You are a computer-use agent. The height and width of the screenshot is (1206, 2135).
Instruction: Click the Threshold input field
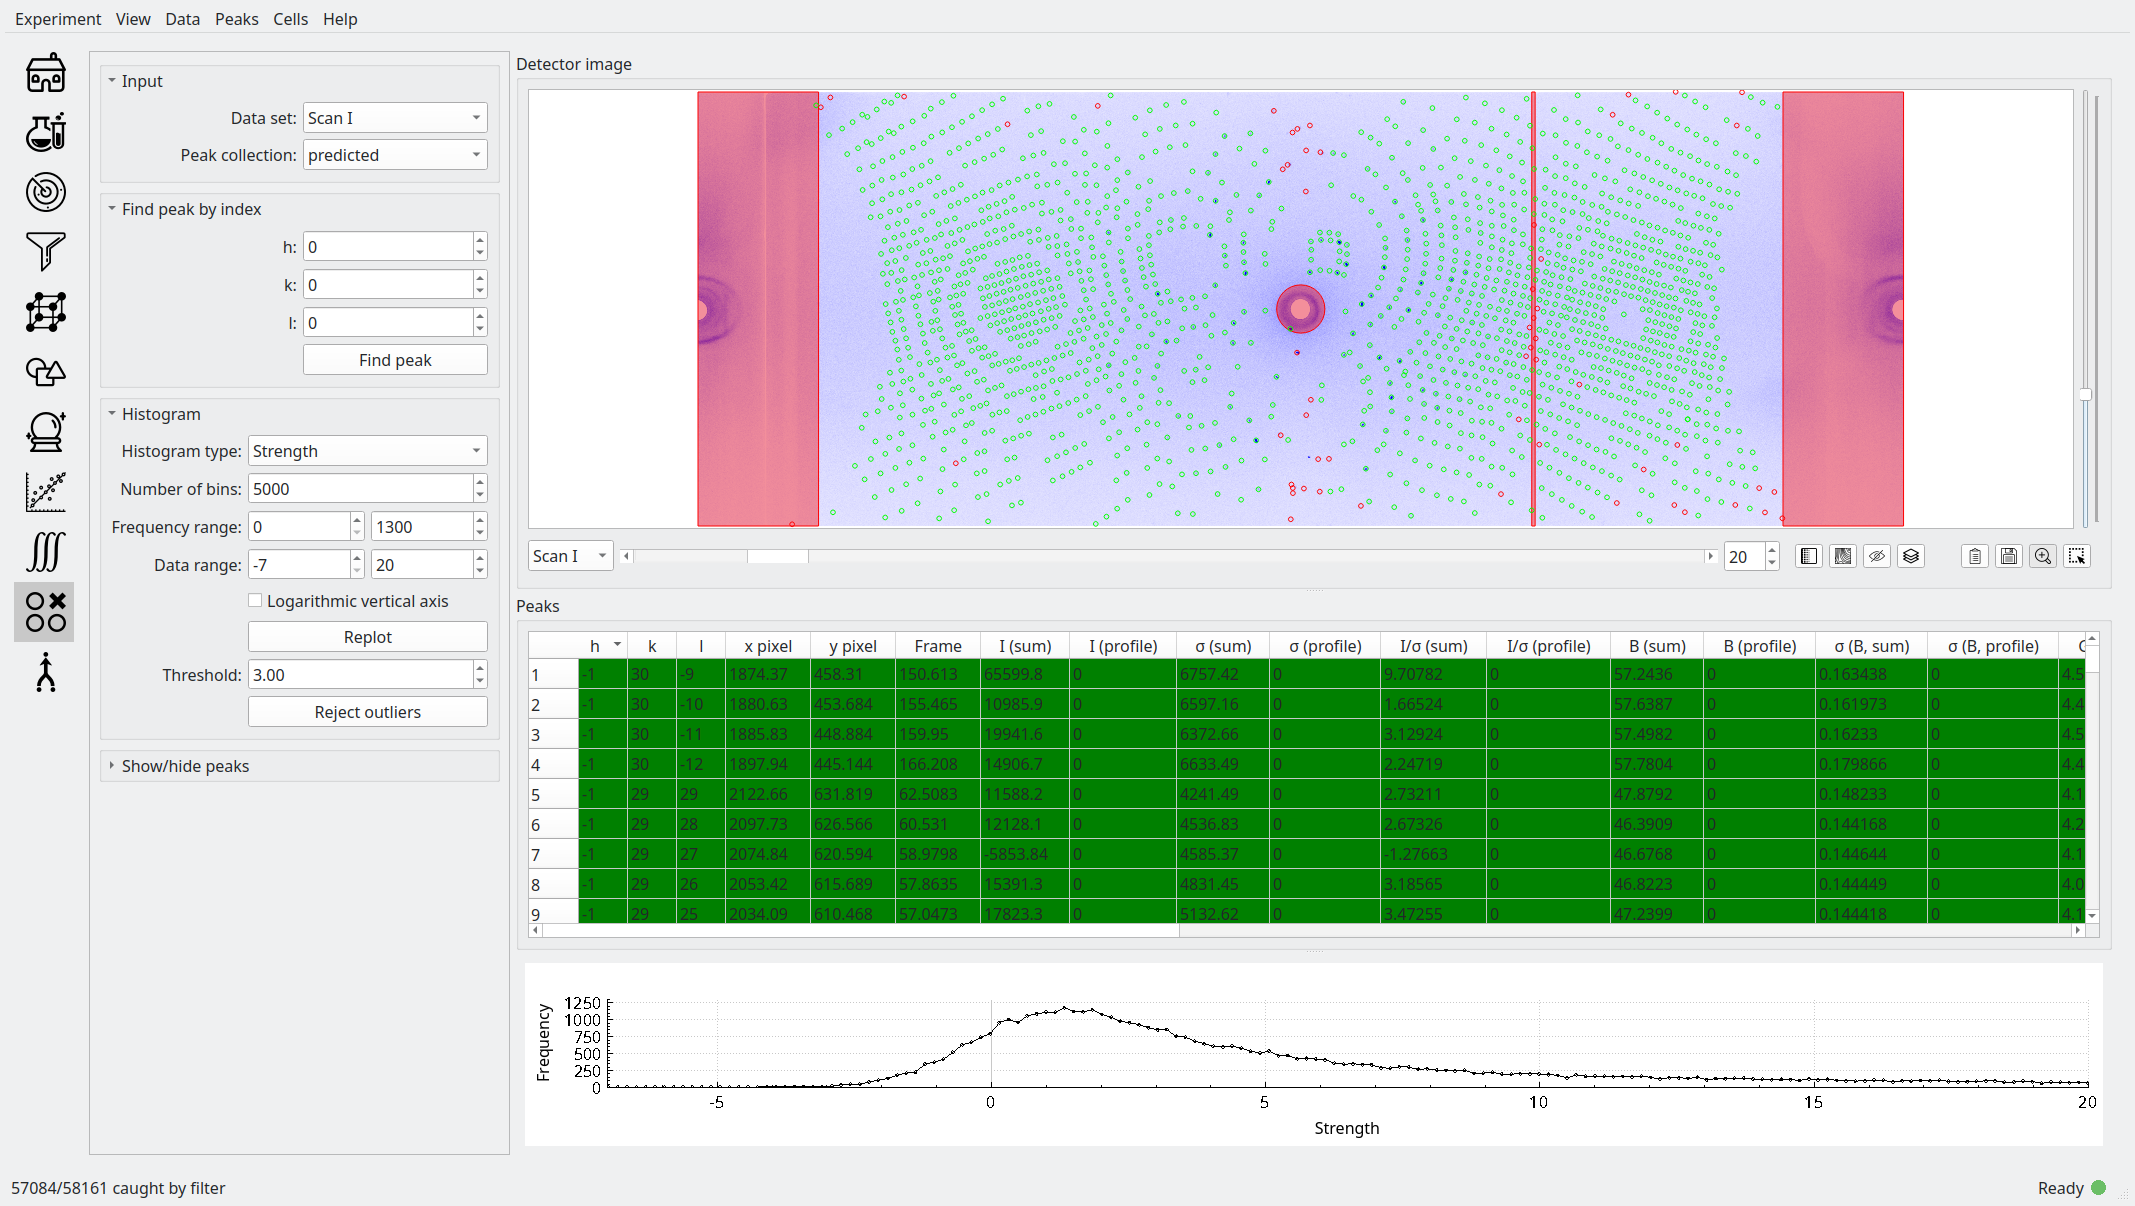(359, 675)
